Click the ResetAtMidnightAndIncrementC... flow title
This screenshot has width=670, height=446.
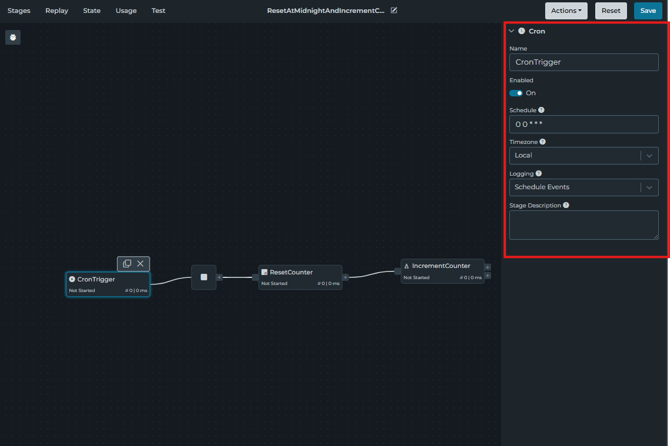pyautogui.click(x=326, y=11)
